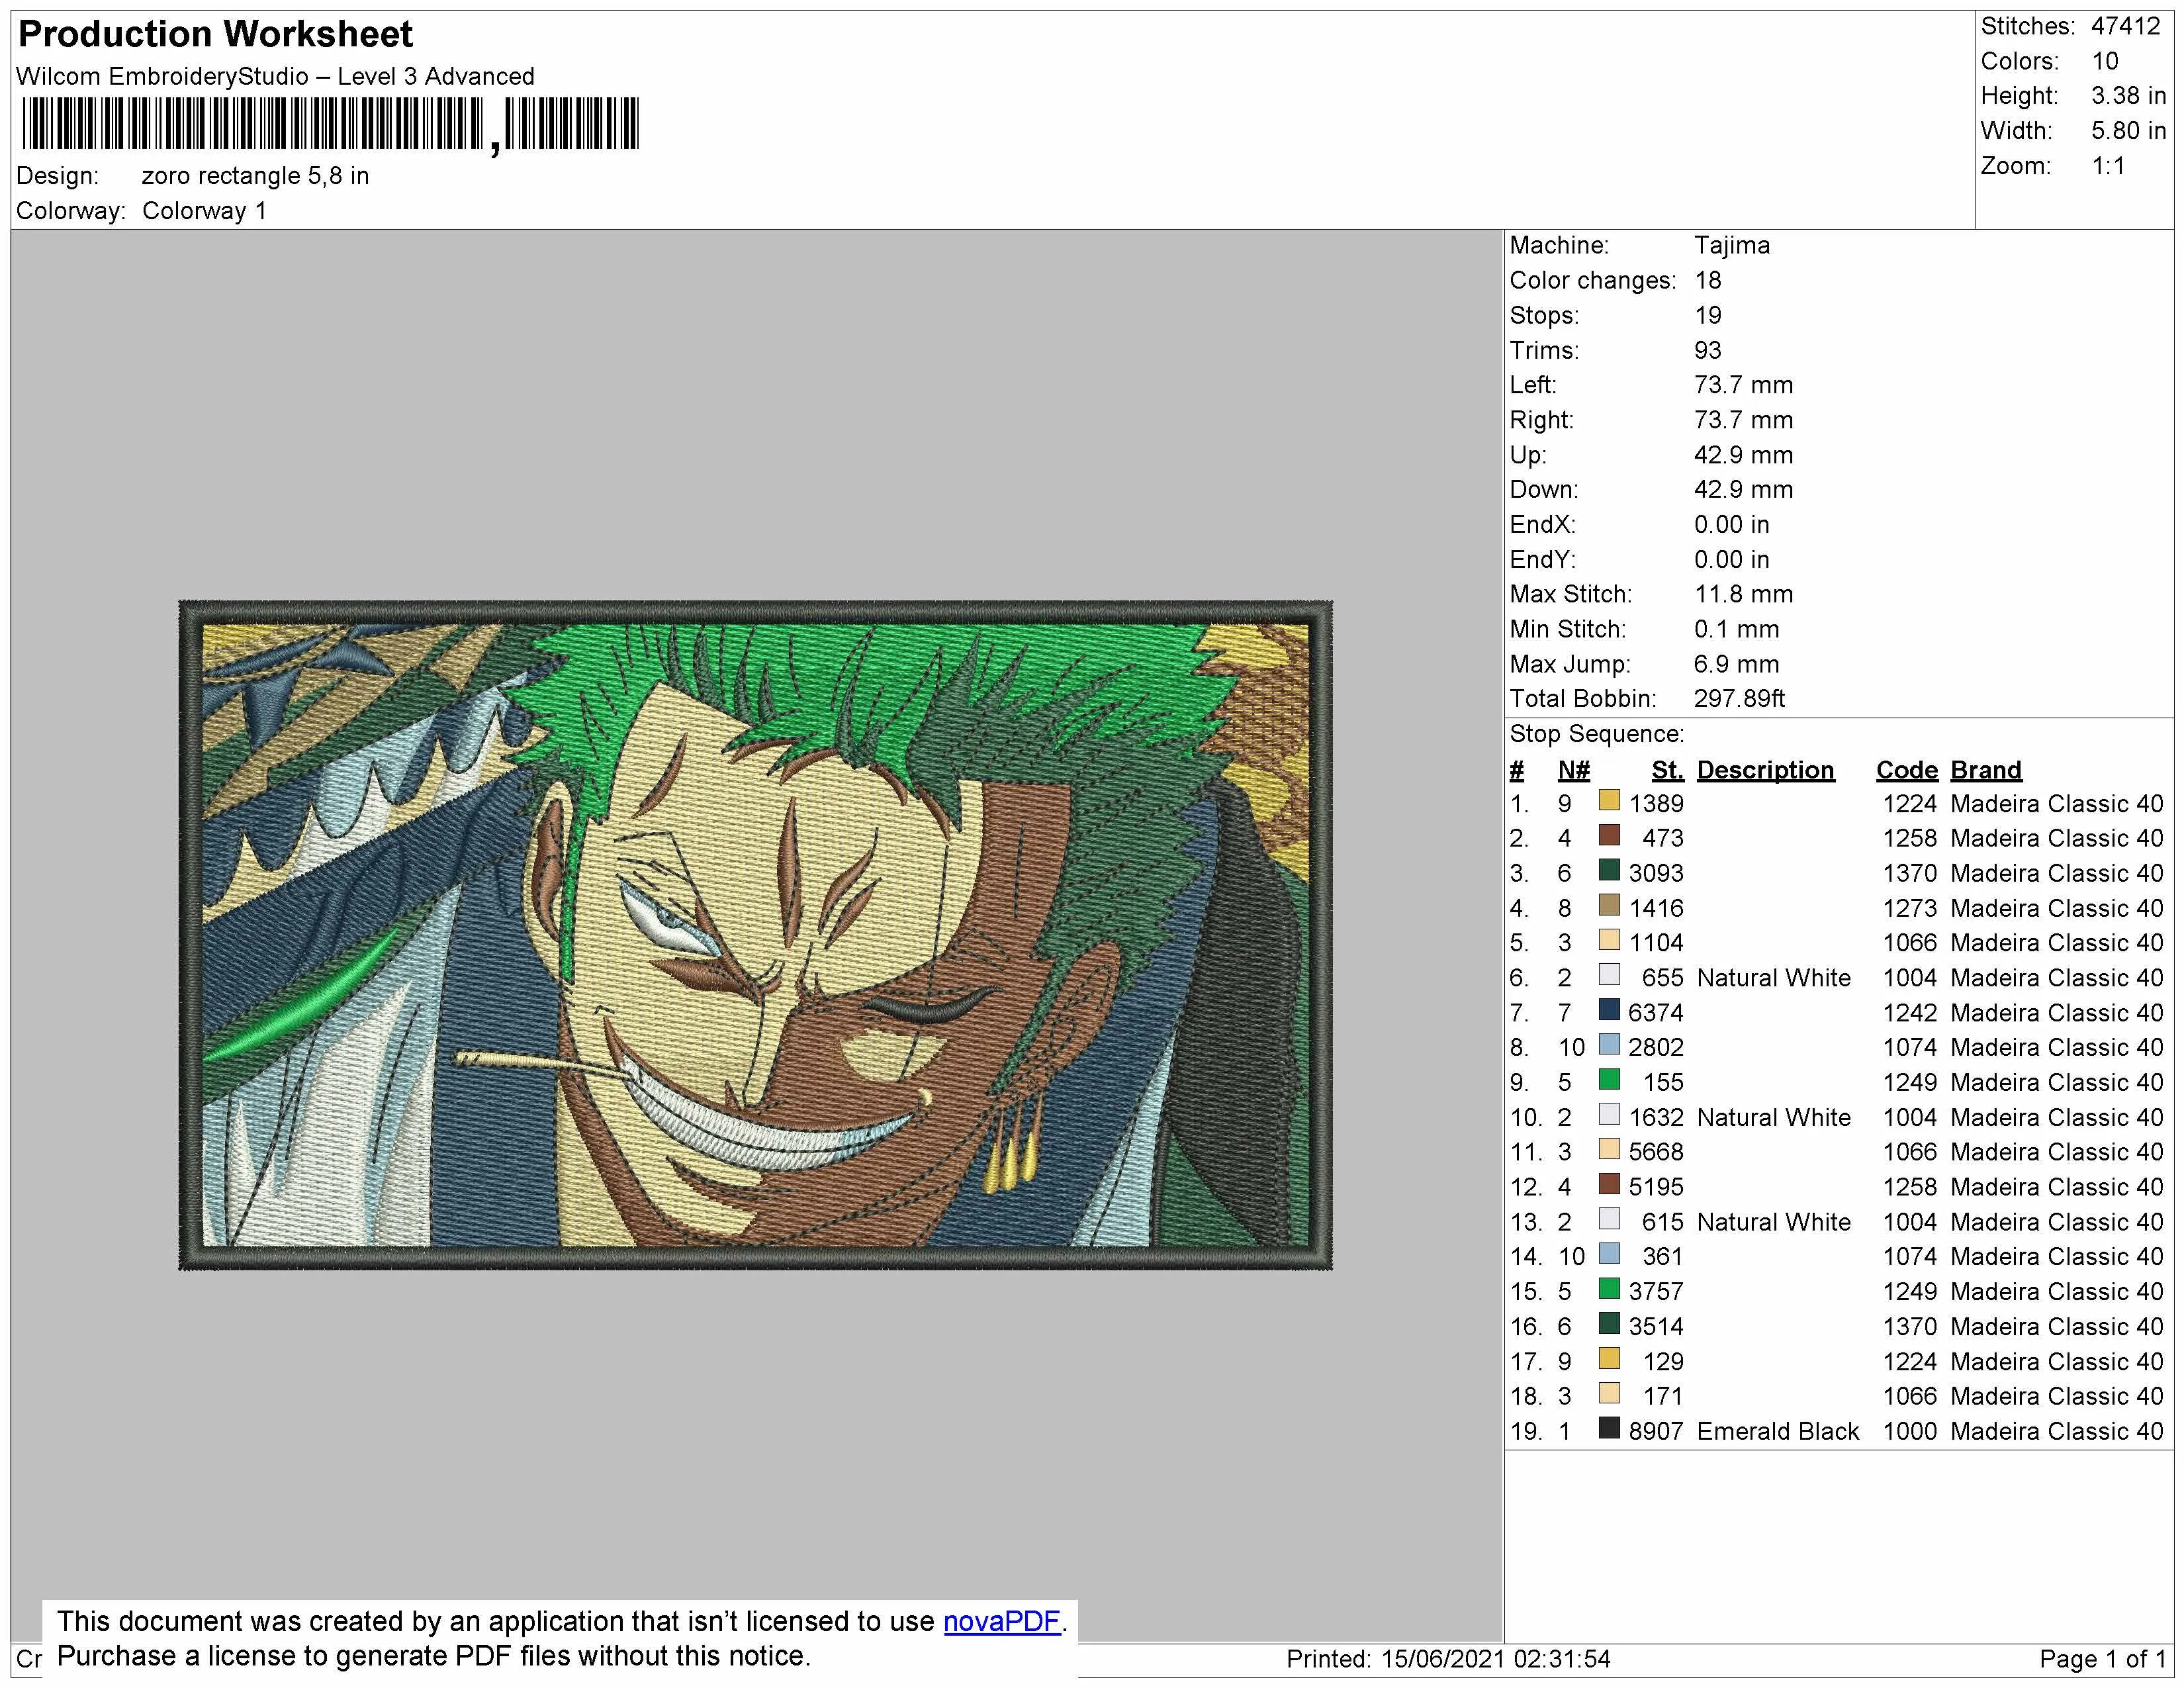The image size is (2184, 1688).
Task: Click the bright green swatch in stop row 9
Action: tap(1609, 1080)
